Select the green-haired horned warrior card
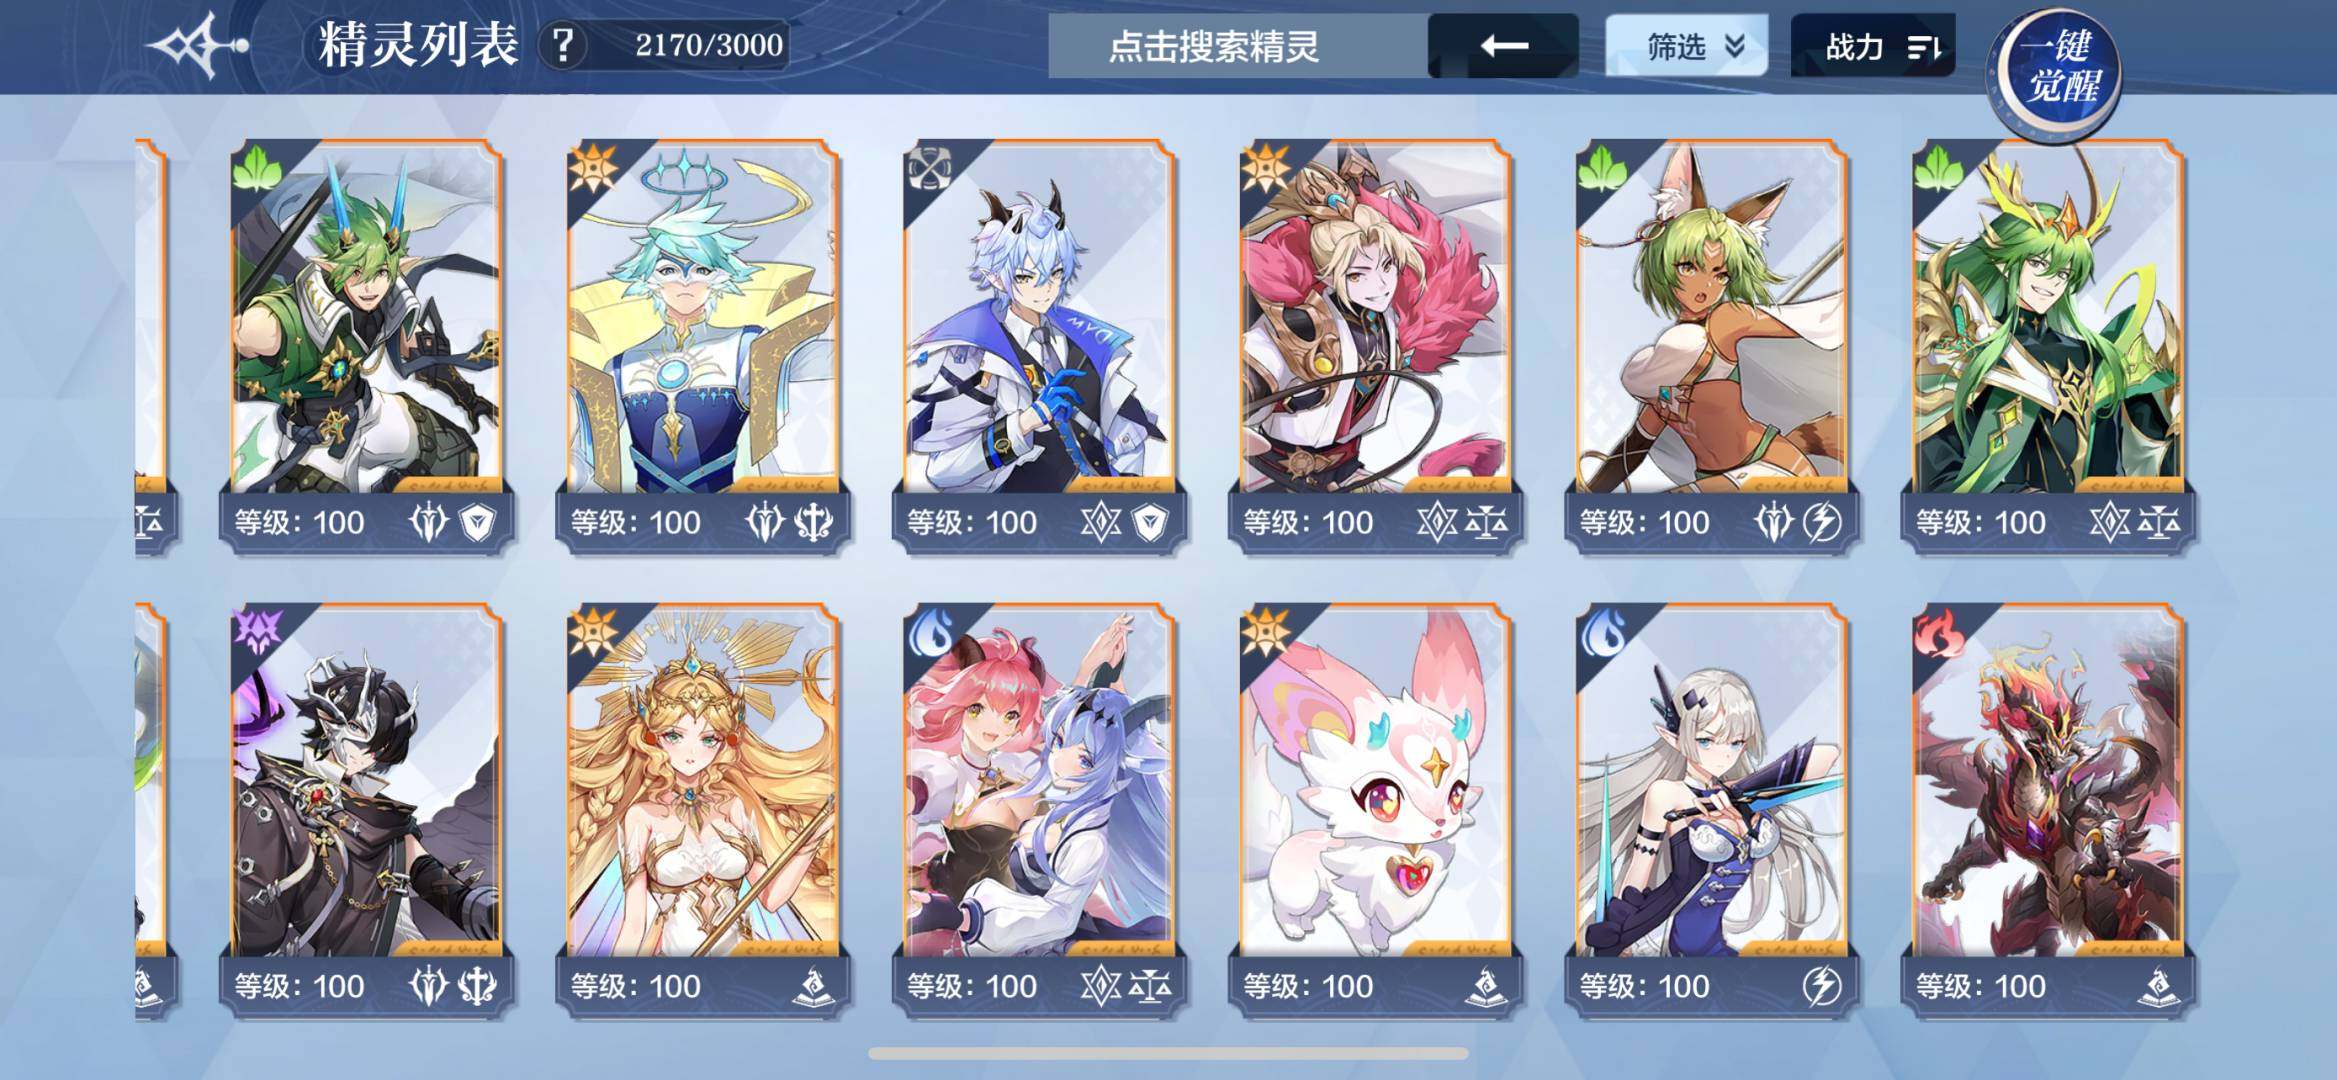The width and height of the screenshot is (2337, 1080). point(366,344)
